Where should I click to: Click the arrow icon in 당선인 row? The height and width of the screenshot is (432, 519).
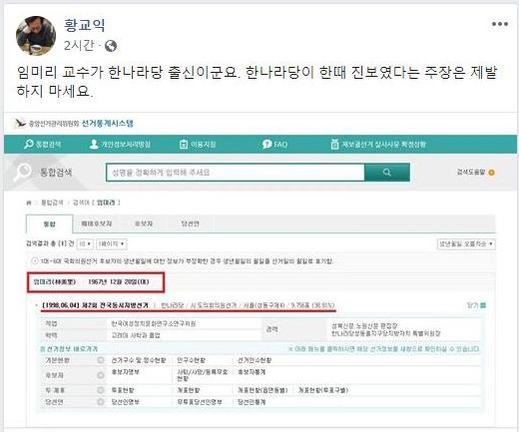tap(100, 402)
